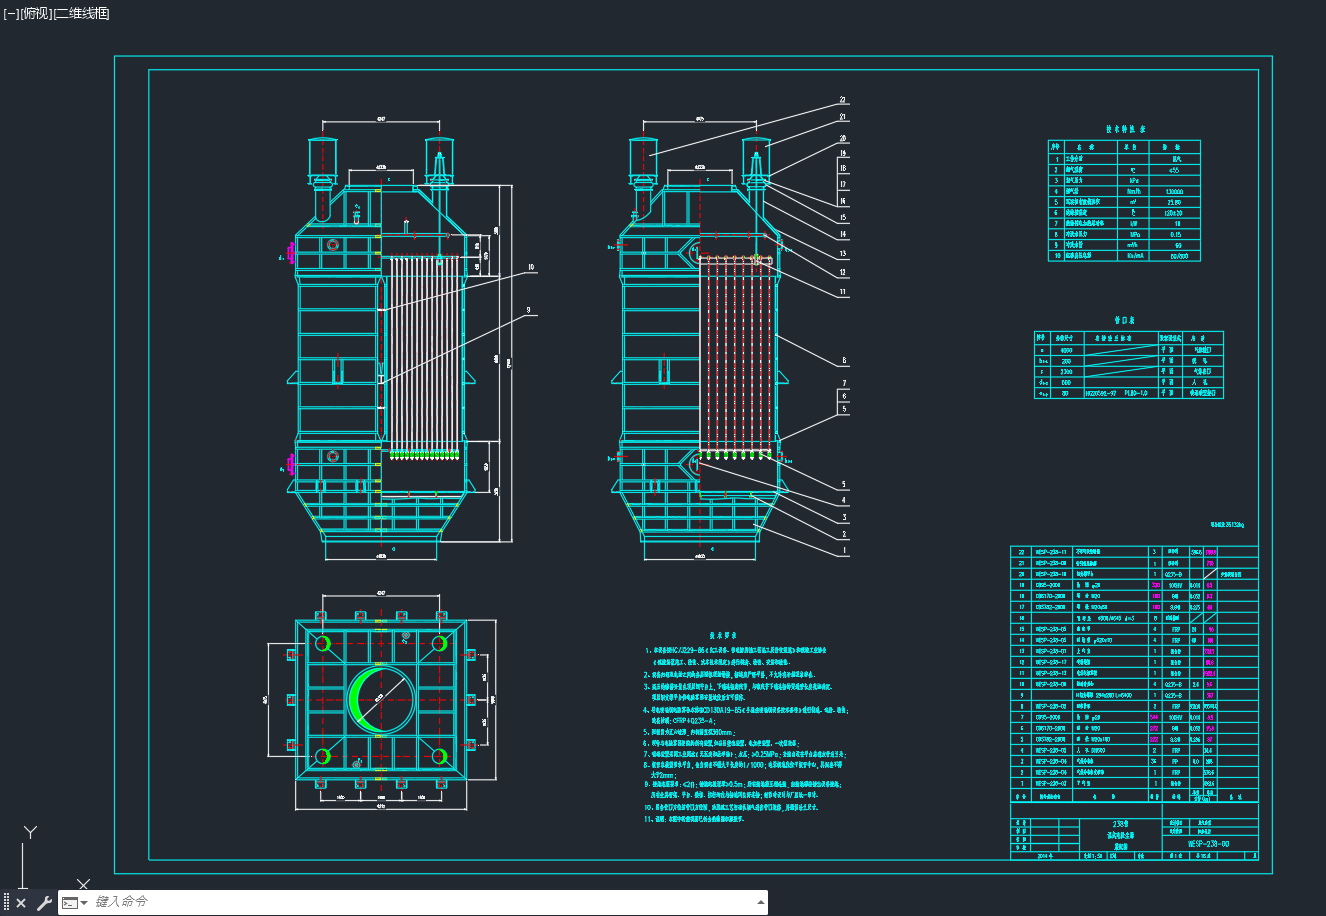
Task: Expand the command line history arrow
Action: (x=761, y=902)
